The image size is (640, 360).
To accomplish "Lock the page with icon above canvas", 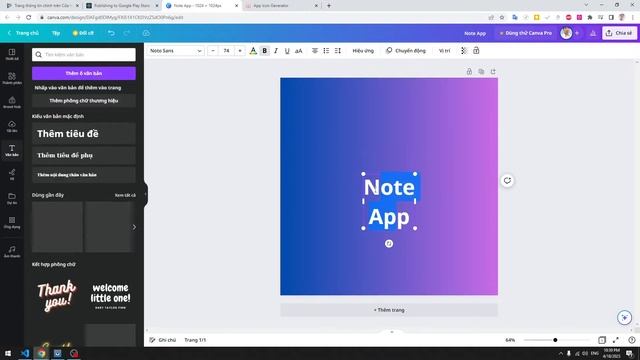I will (469, 71).
